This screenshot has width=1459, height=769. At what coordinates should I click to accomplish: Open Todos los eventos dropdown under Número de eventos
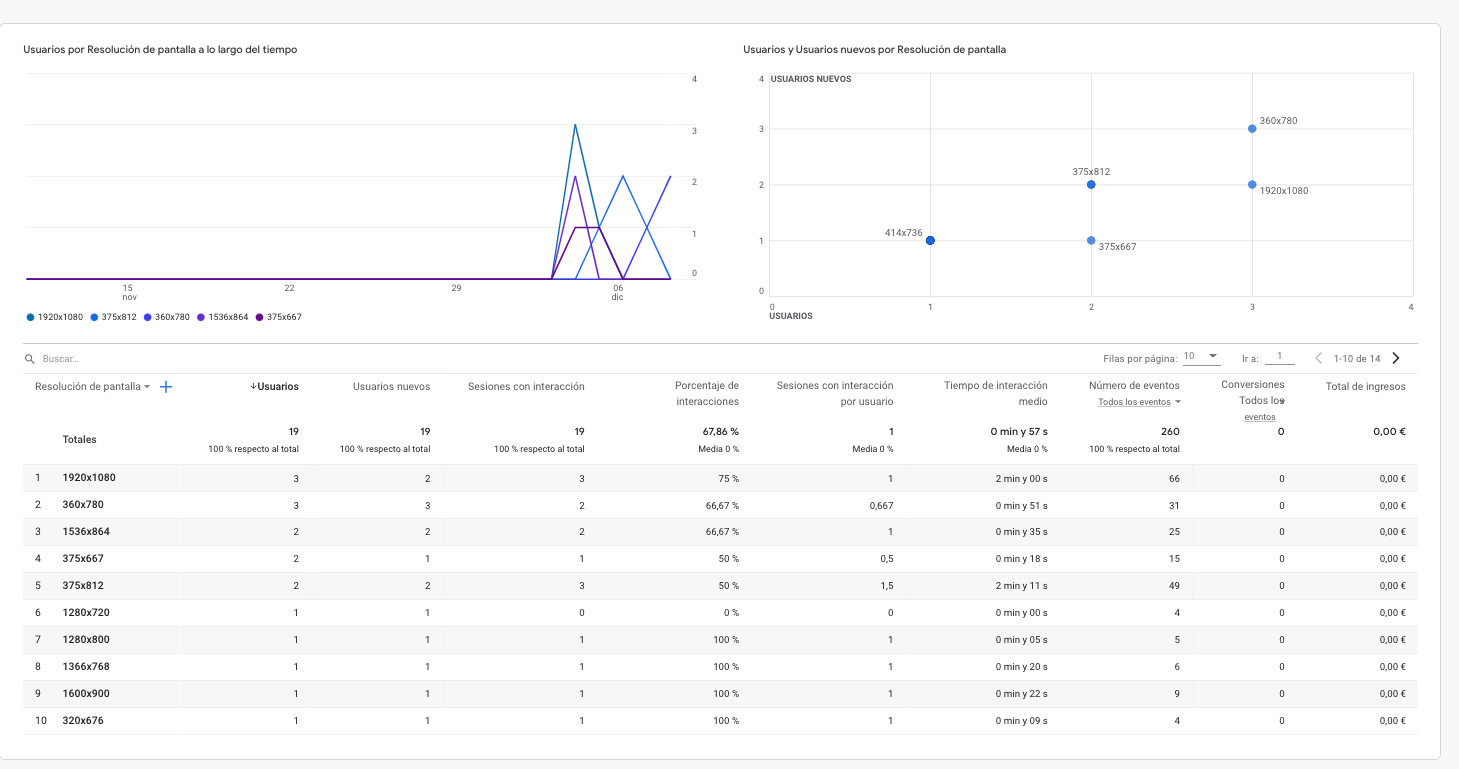[x=1140, y=402]
